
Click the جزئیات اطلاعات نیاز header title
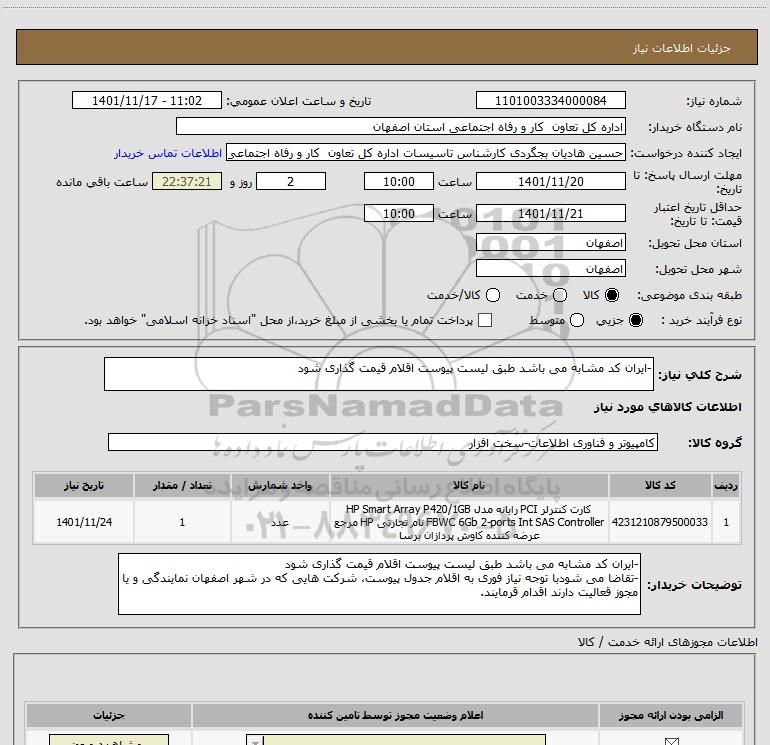click(x=681, y=48)
